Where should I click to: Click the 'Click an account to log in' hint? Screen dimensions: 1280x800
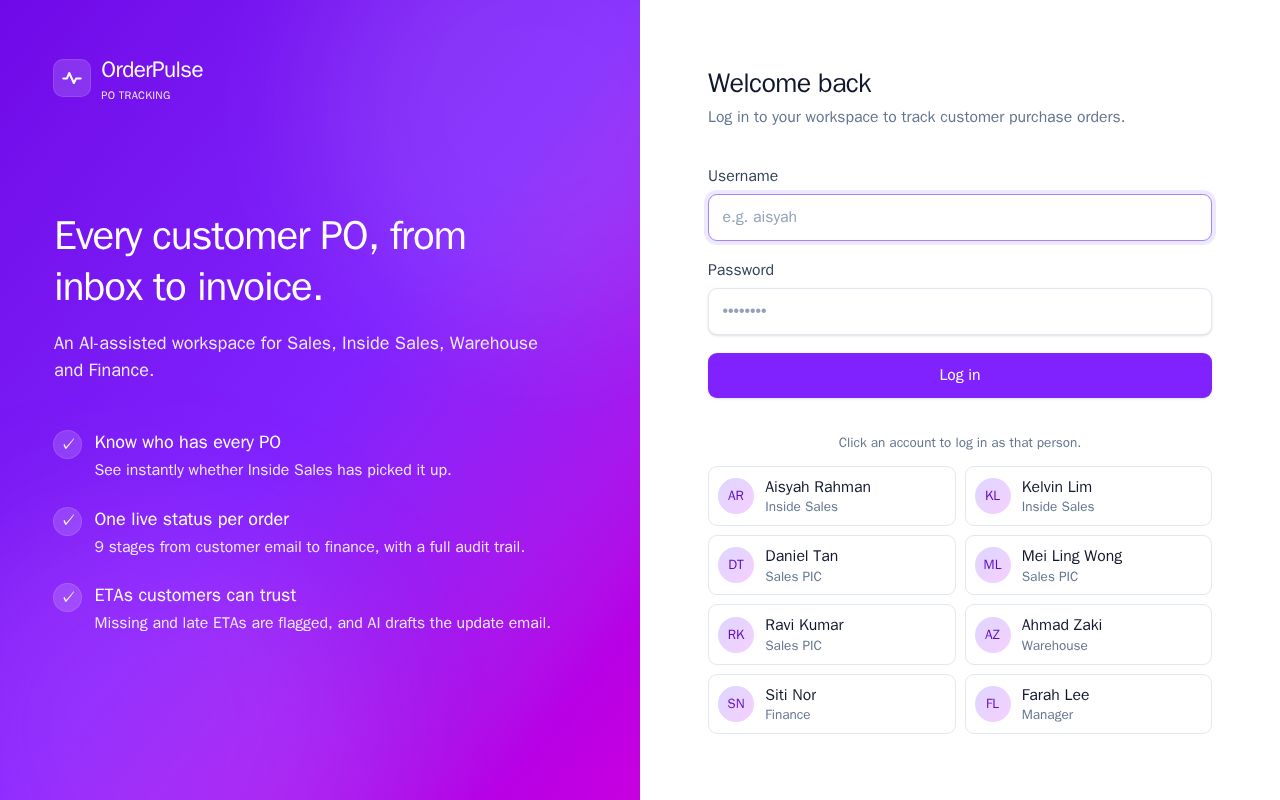tap(960, 443)
